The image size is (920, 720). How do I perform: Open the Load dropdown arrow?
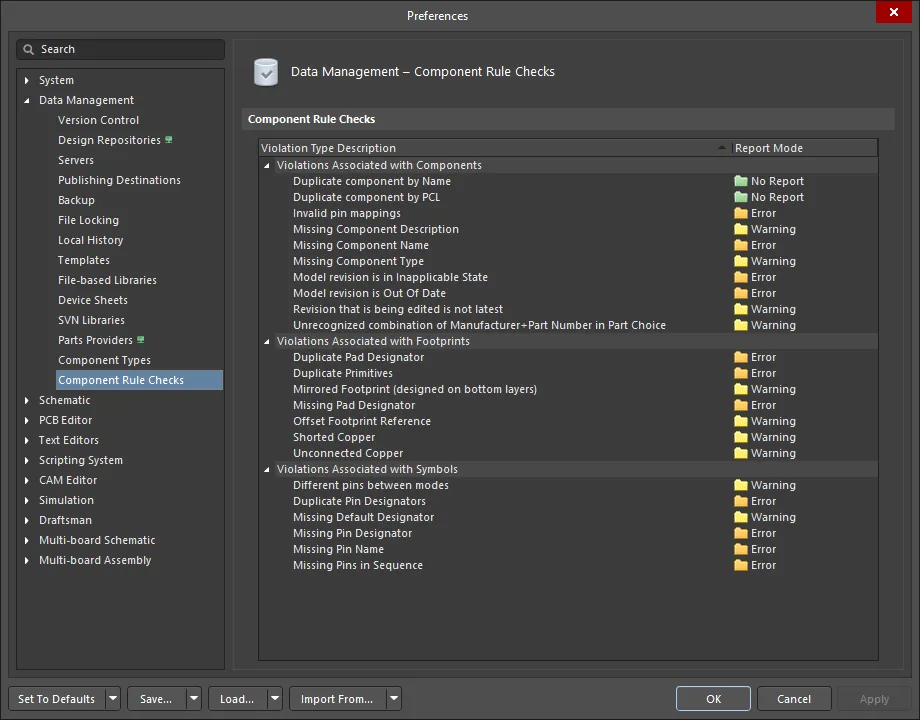click(275, 699)
